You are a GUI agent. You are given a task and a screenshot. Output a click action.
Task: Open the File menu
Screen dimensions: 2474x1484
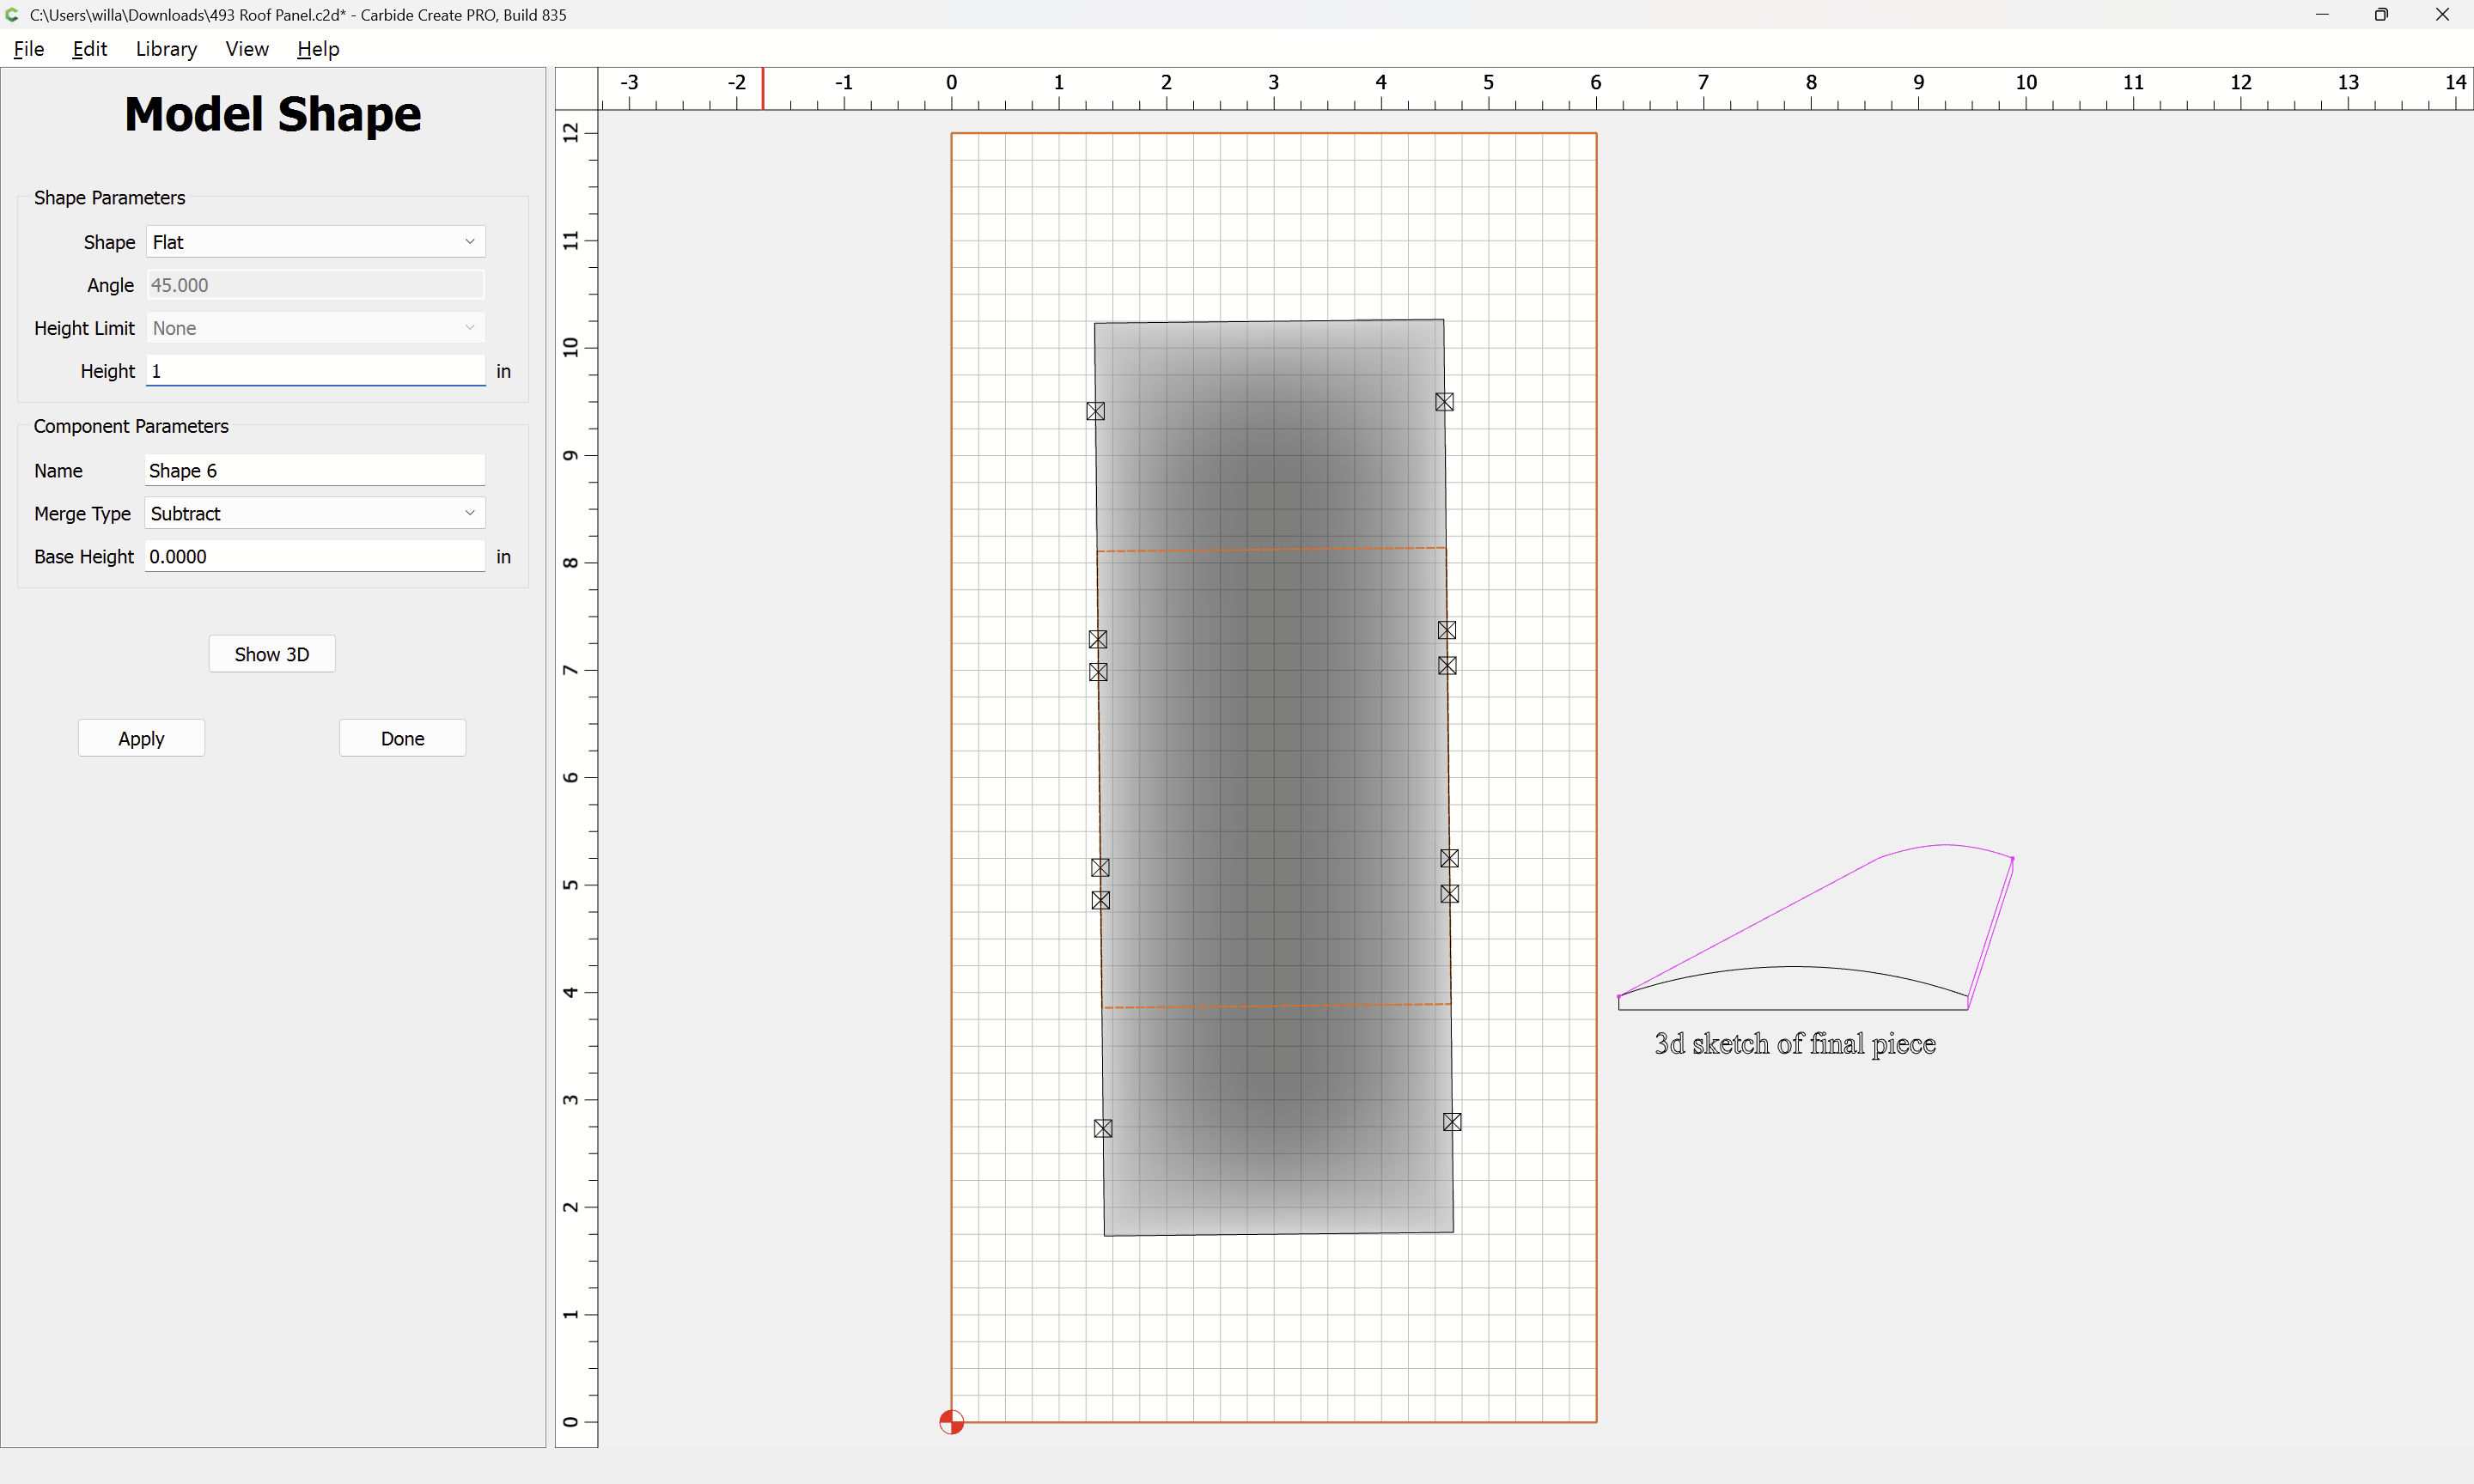coord(29,49)
